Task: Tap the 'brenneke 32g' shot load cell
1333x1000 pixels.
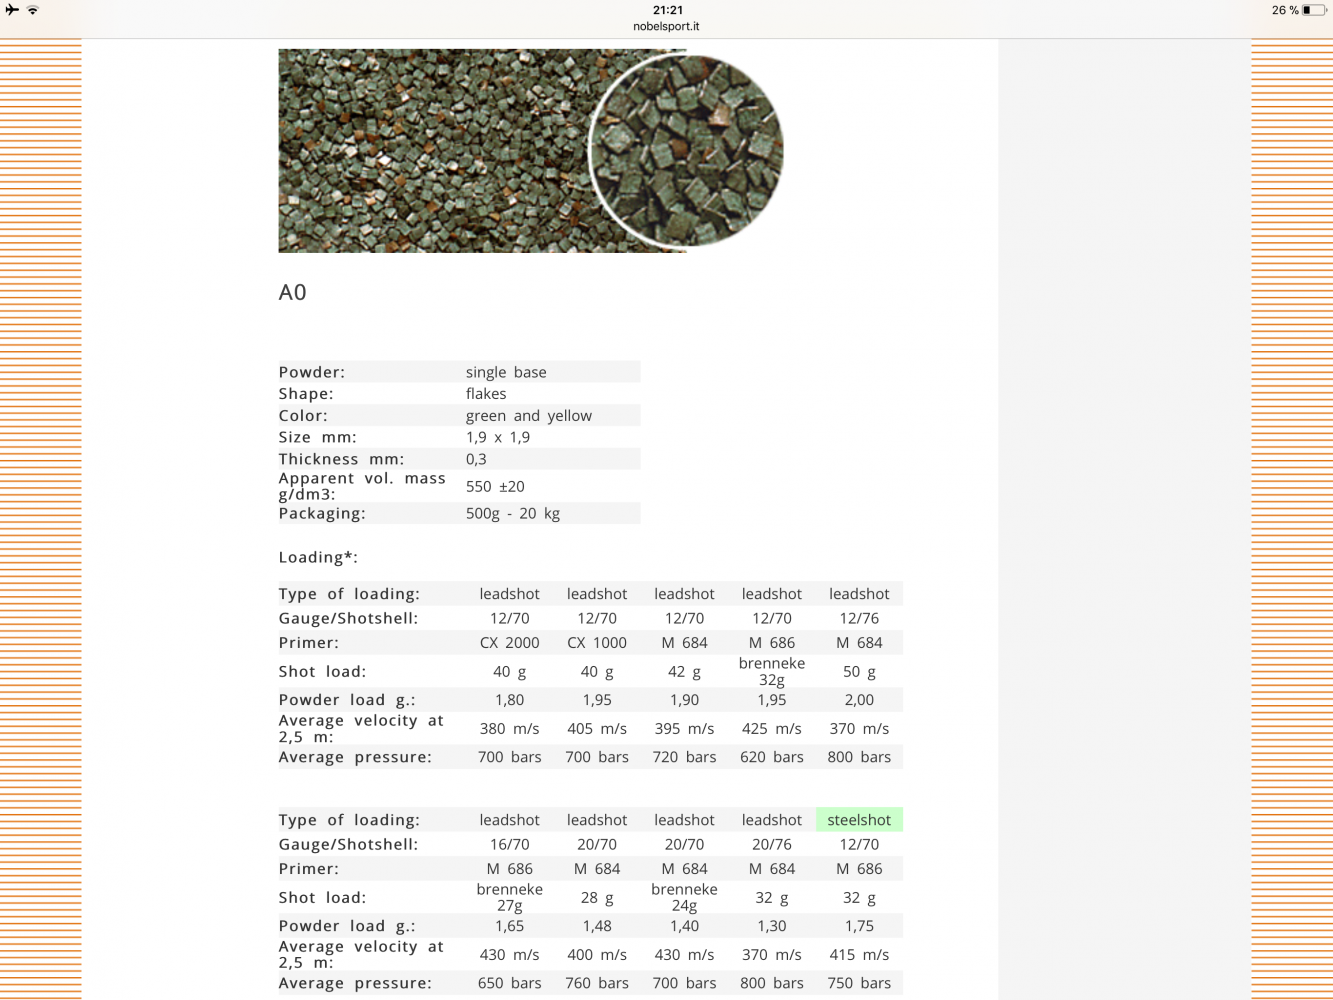Action: [772, 671]
